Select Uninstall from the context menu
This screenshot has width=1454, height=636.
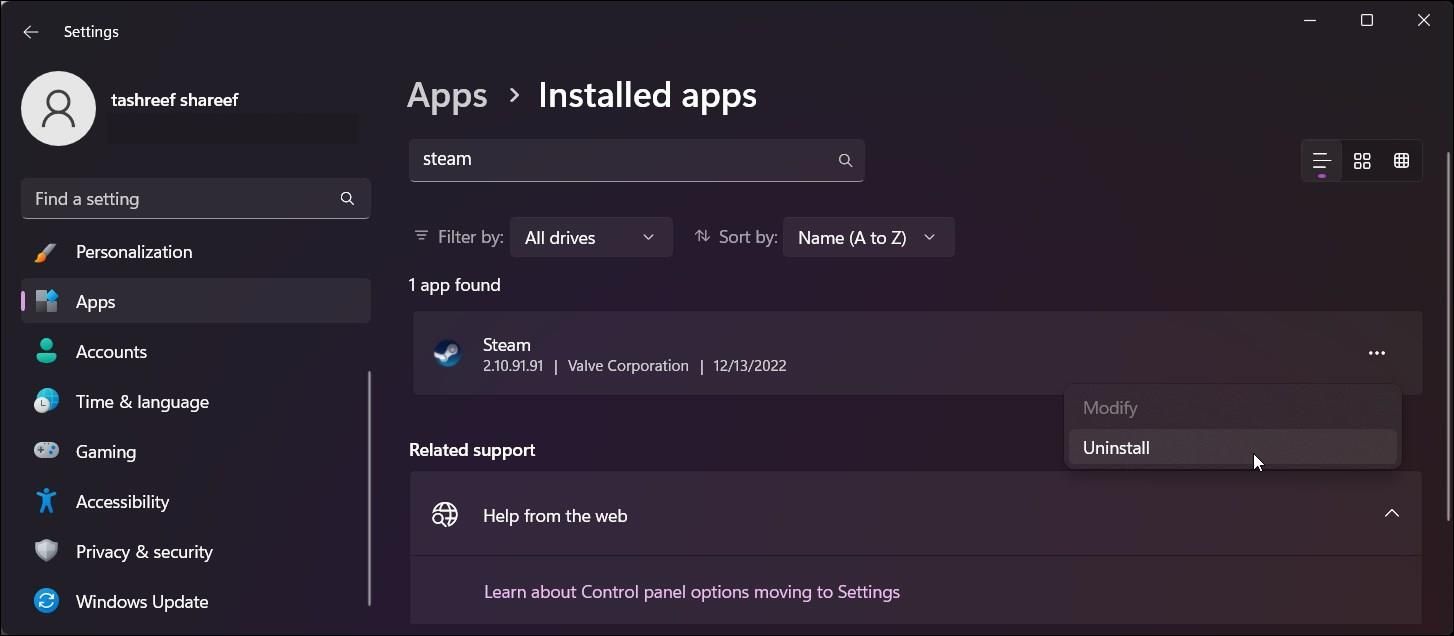point(1116,447)
